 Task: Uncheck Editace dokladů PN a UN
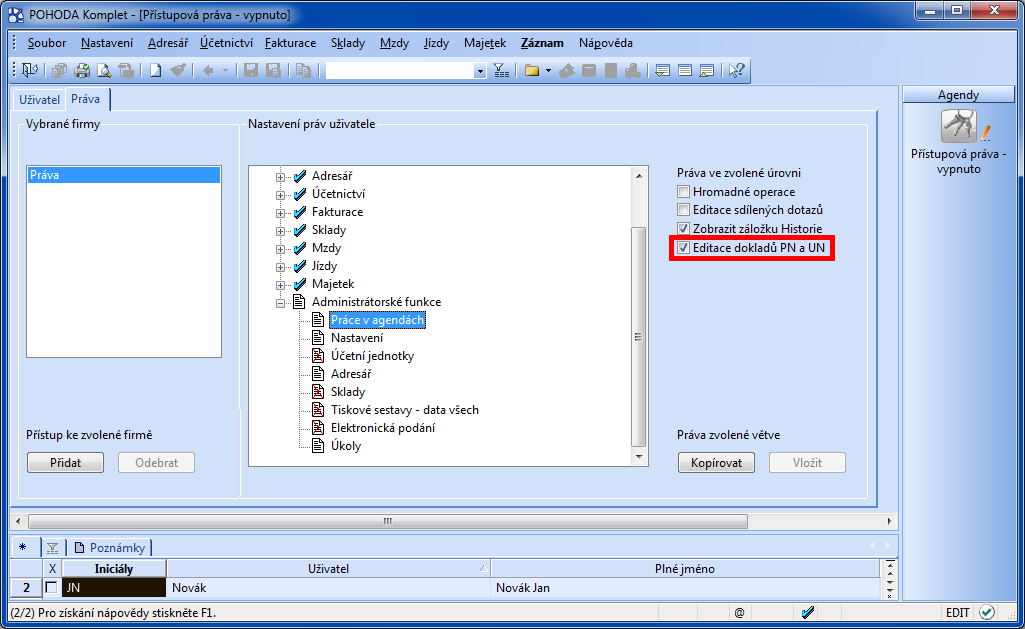[x=683, y=248]
